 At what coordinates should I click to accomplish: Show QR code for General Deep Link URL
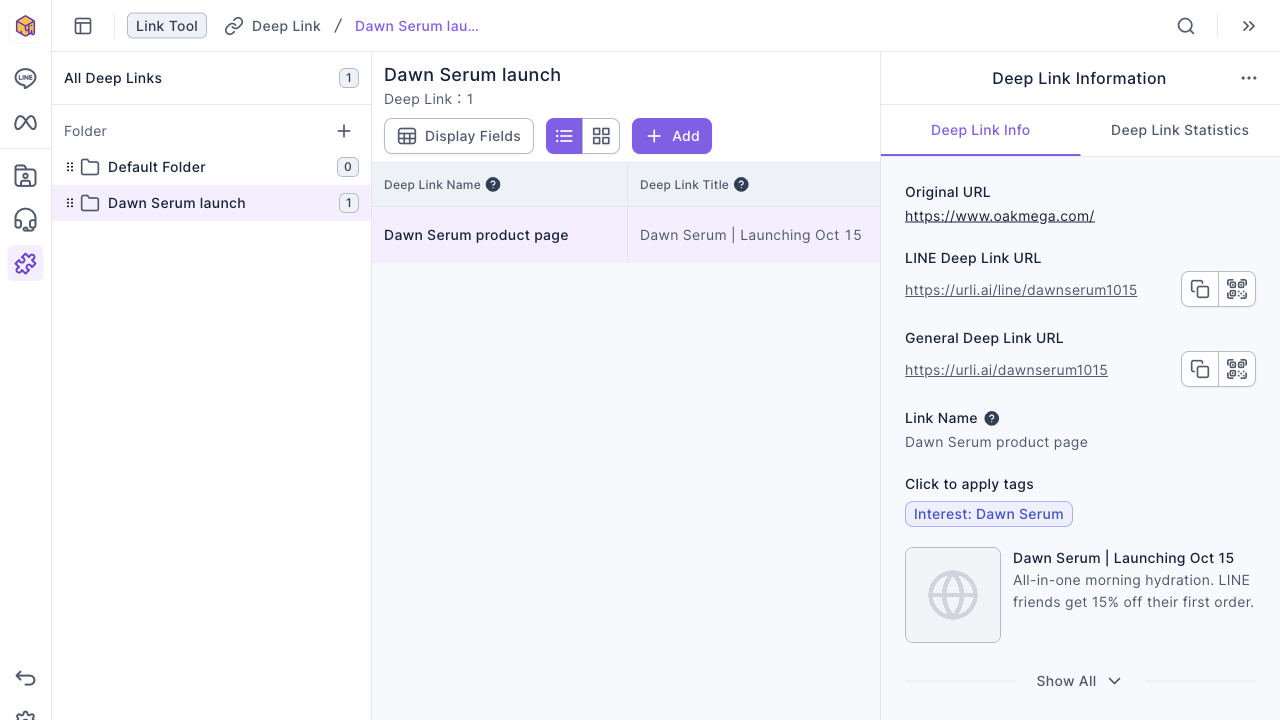(1237, 369)
